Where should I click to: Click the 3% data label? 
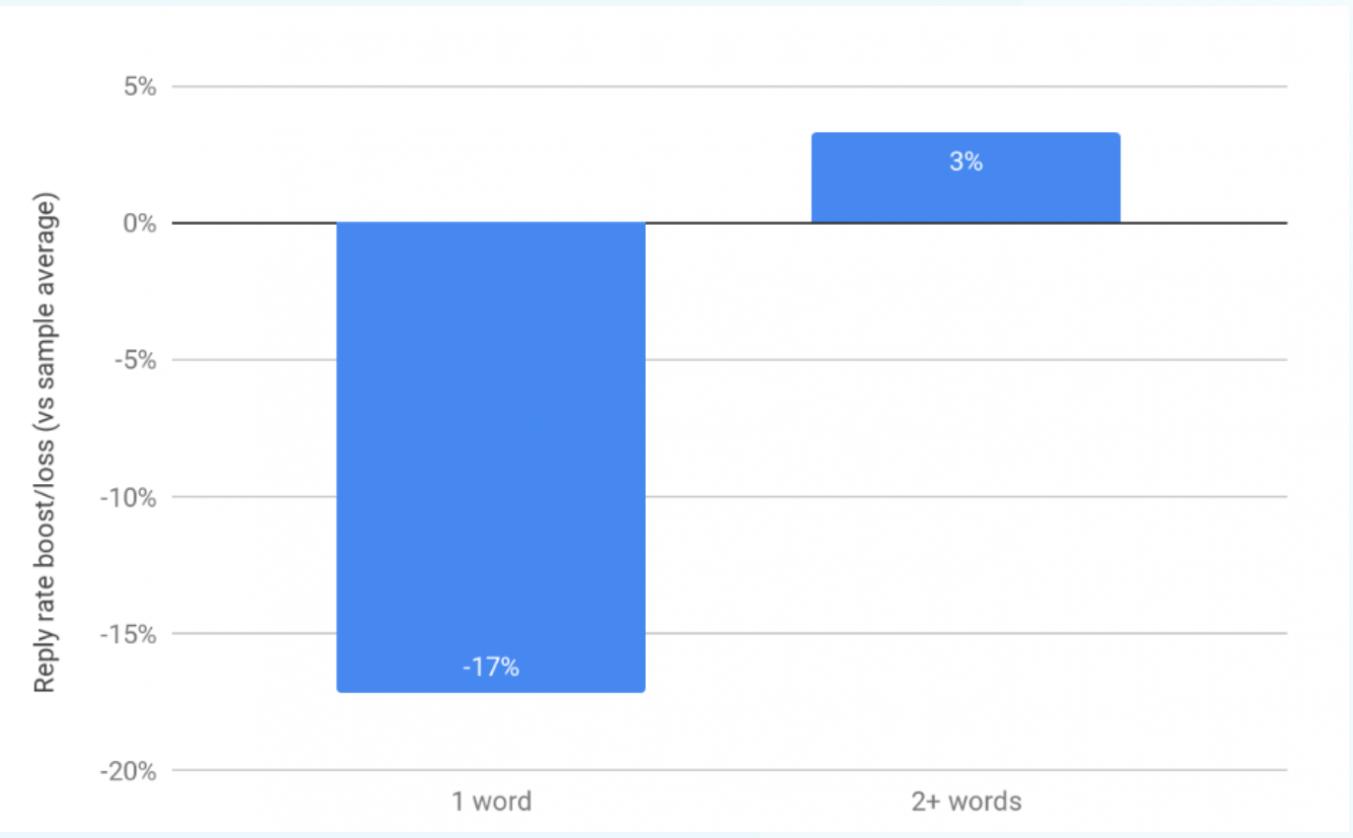click(x=966, y=162)
